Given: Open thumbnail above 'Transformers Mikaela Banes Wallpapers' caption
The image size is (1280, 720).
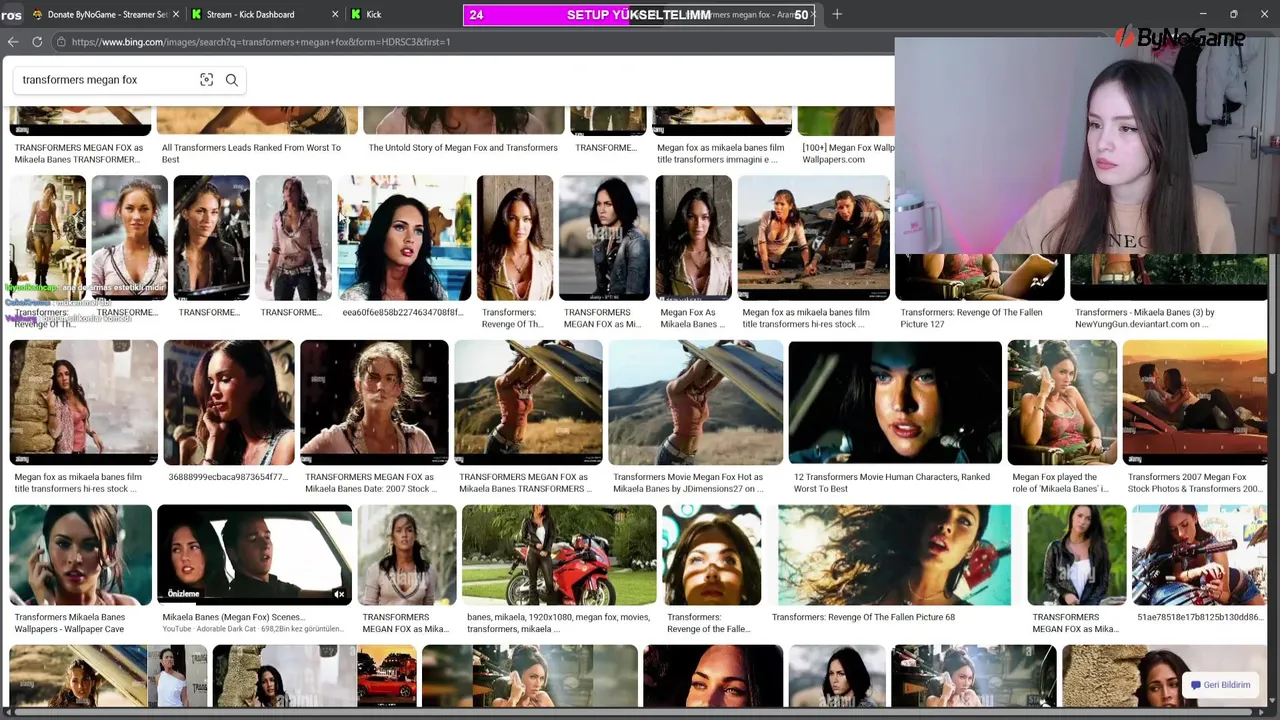Looking at the screenshot, I should pyautogui.click(x=81, y=555).
